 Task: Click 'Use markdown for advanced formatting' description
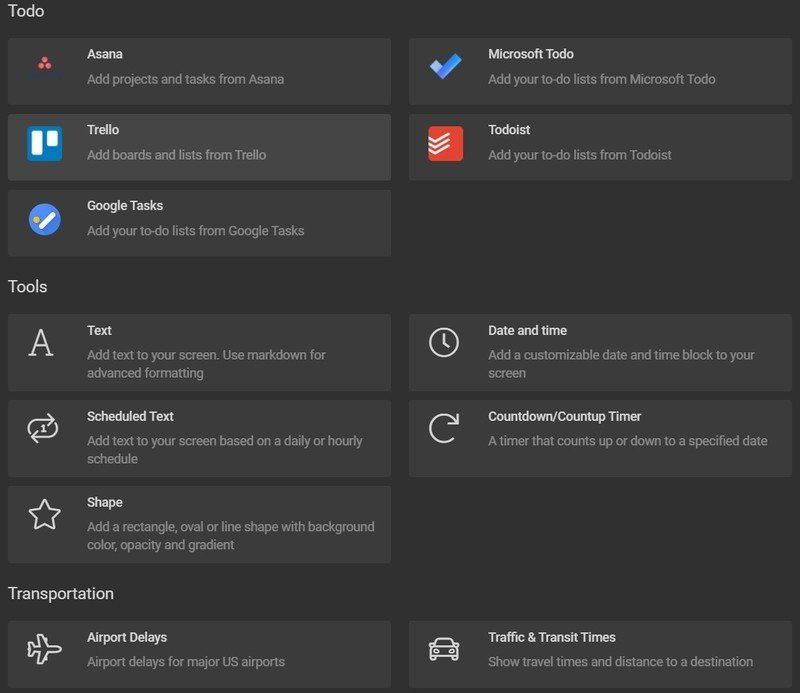pos(206,364)
